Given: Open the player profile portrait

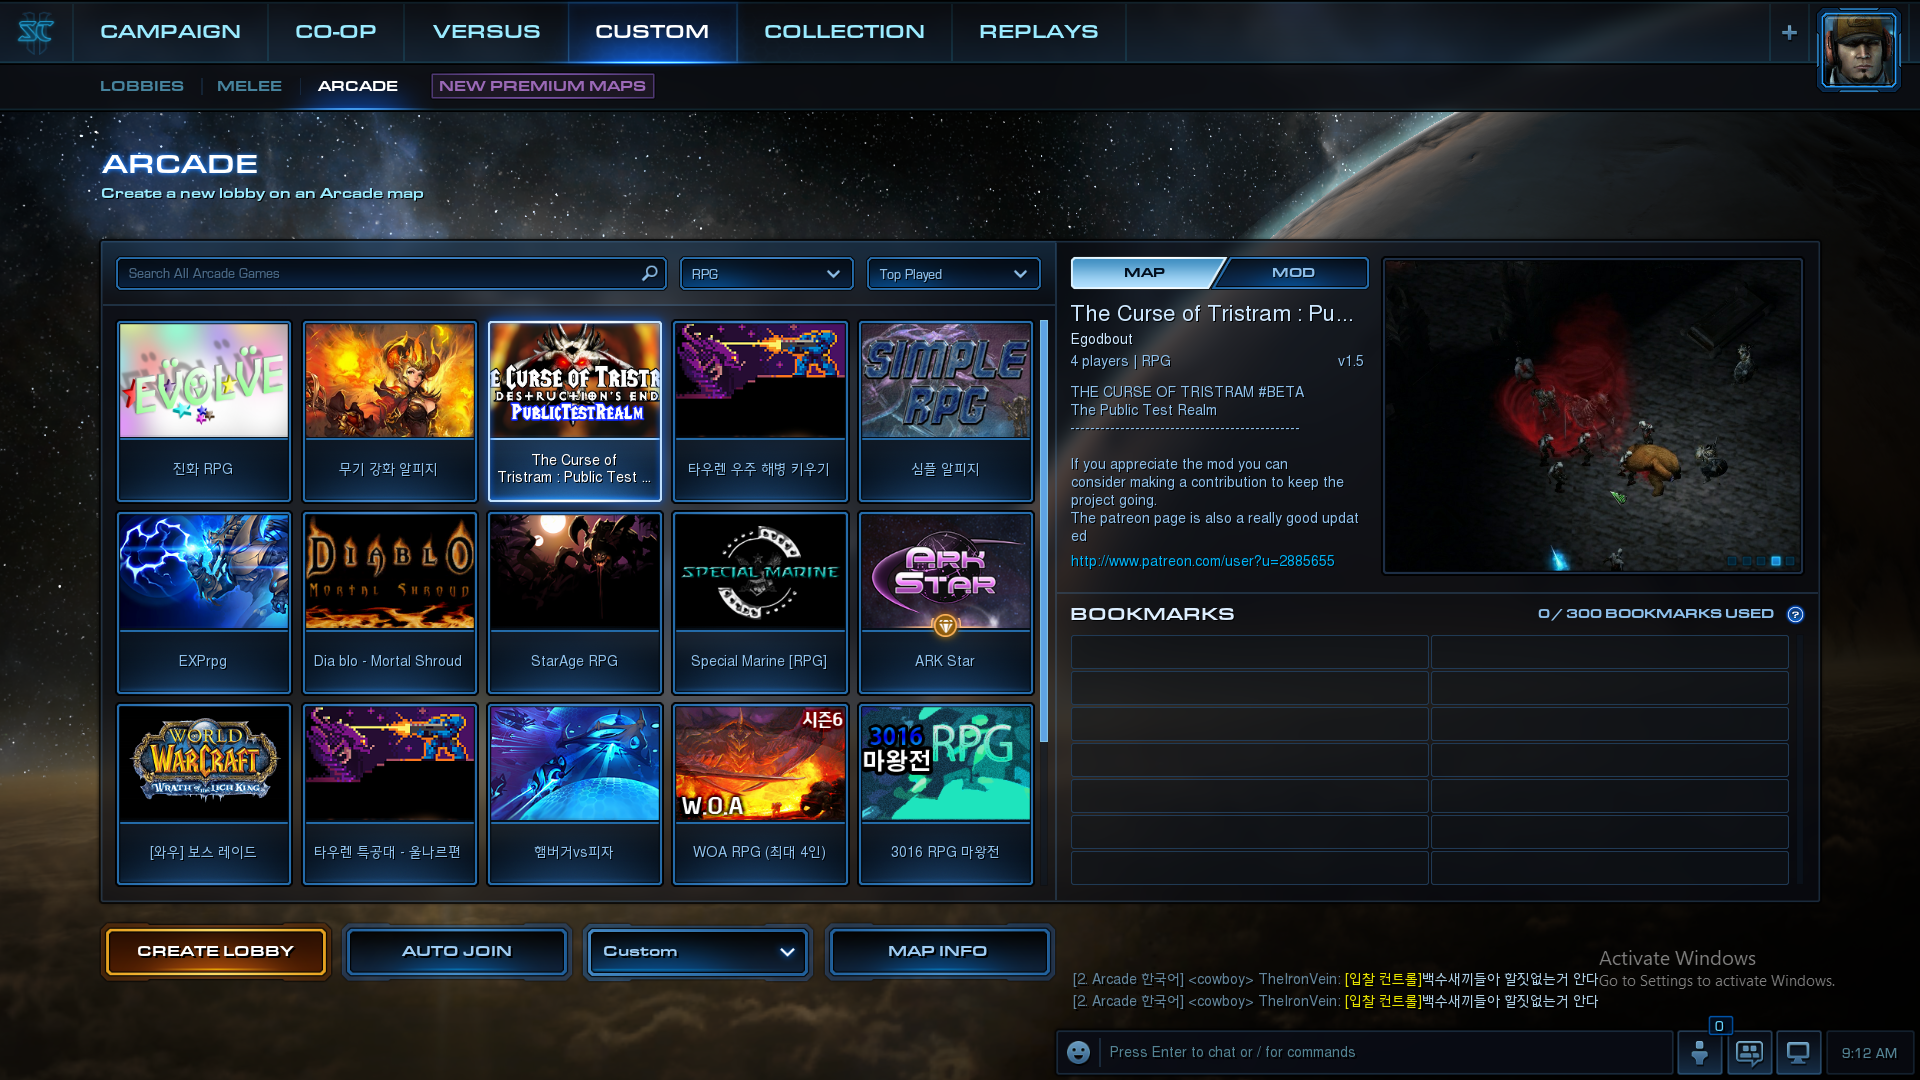Looking at the screenshot, I should coord(1858,50).
